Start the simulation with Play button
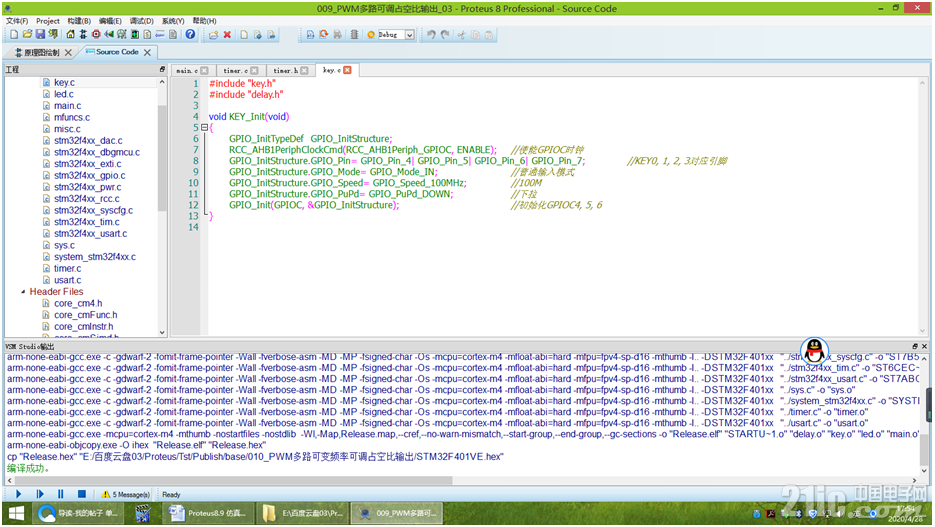Screen dimensions: 935x527 click(18, 494)
